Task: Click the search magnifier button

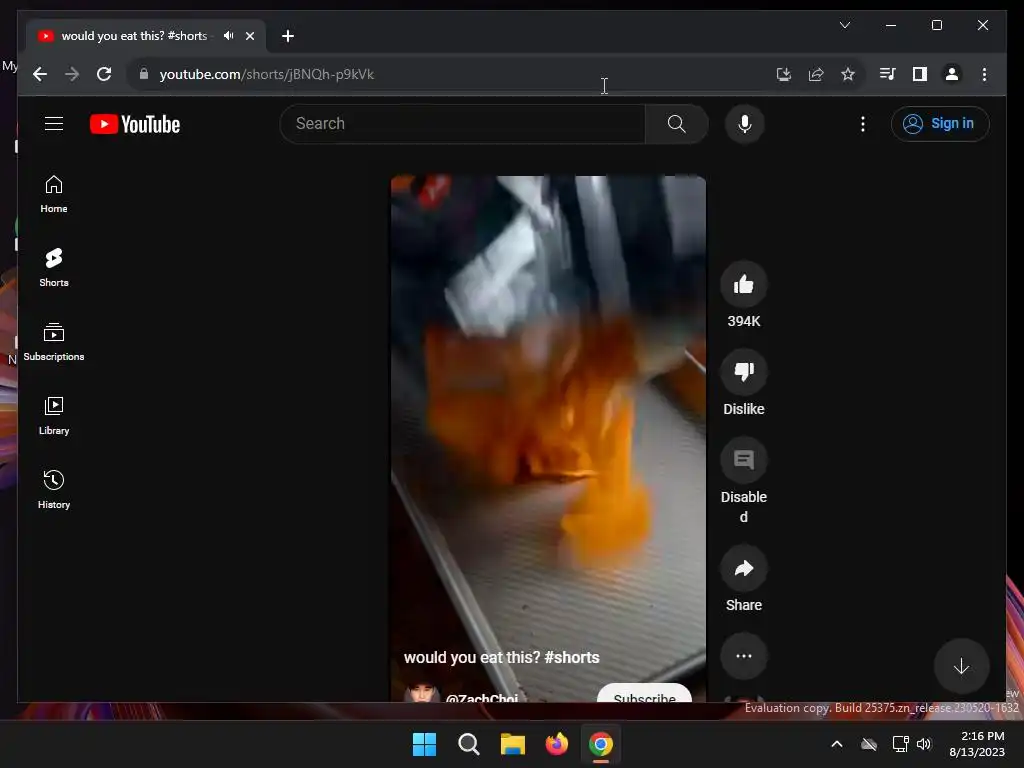Action: [677, 123]
